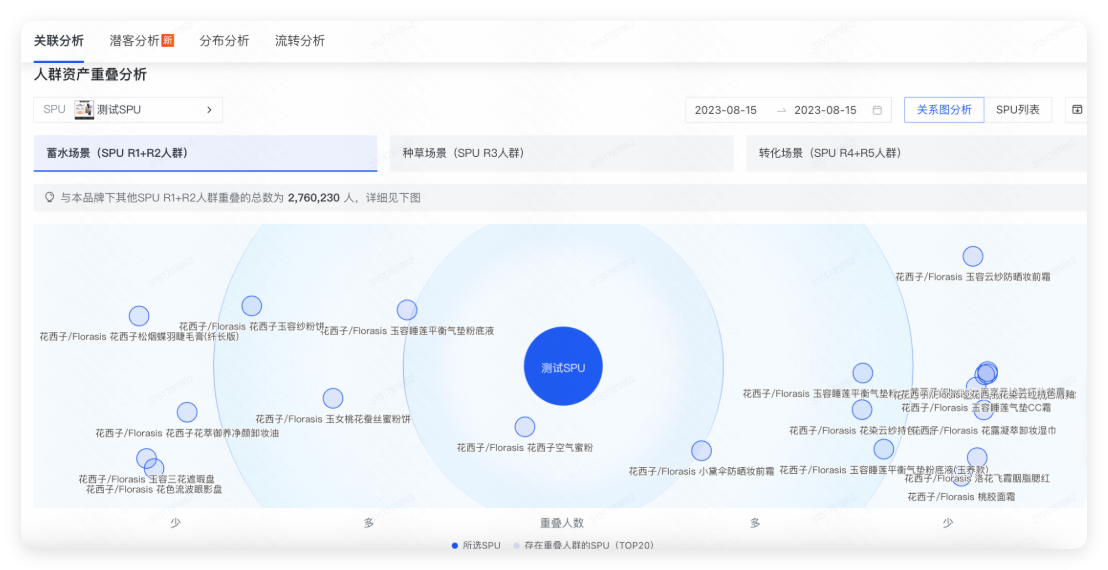Toggle the 存在重叠人群的SPU (TOP20) legend item
Screen dimensions: 1108x570
(584, 545)
